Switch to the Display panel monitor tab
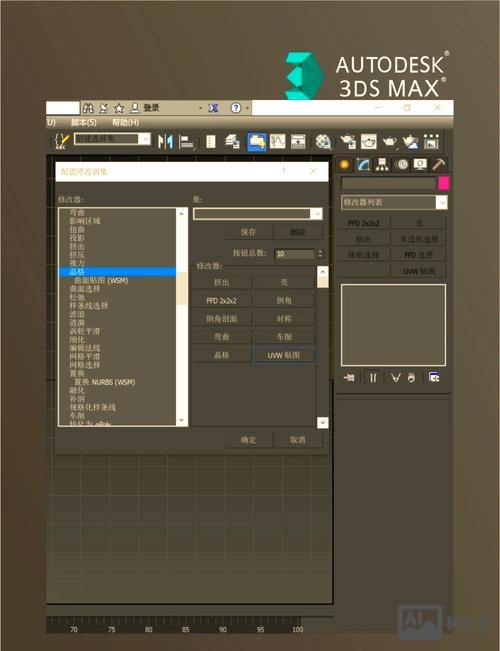 click(x=420, y=165)
